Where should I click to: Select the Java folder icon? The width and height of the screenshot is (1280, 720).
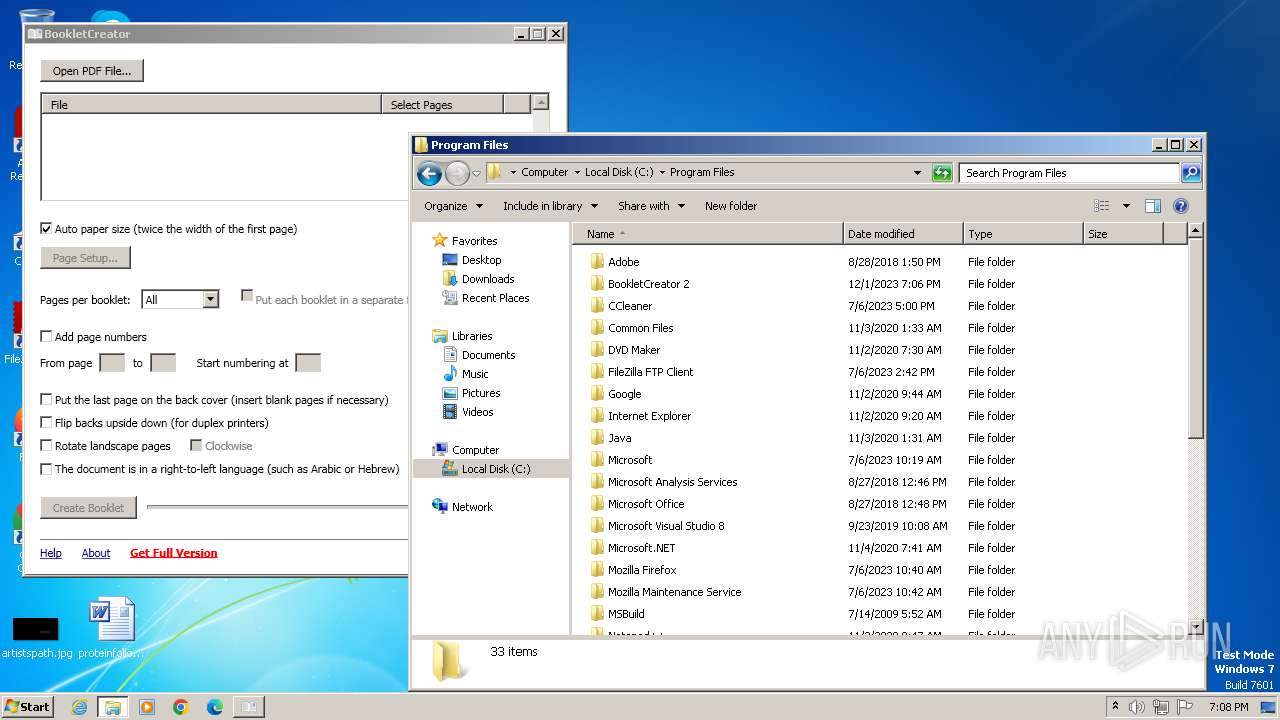coord(597,438)
